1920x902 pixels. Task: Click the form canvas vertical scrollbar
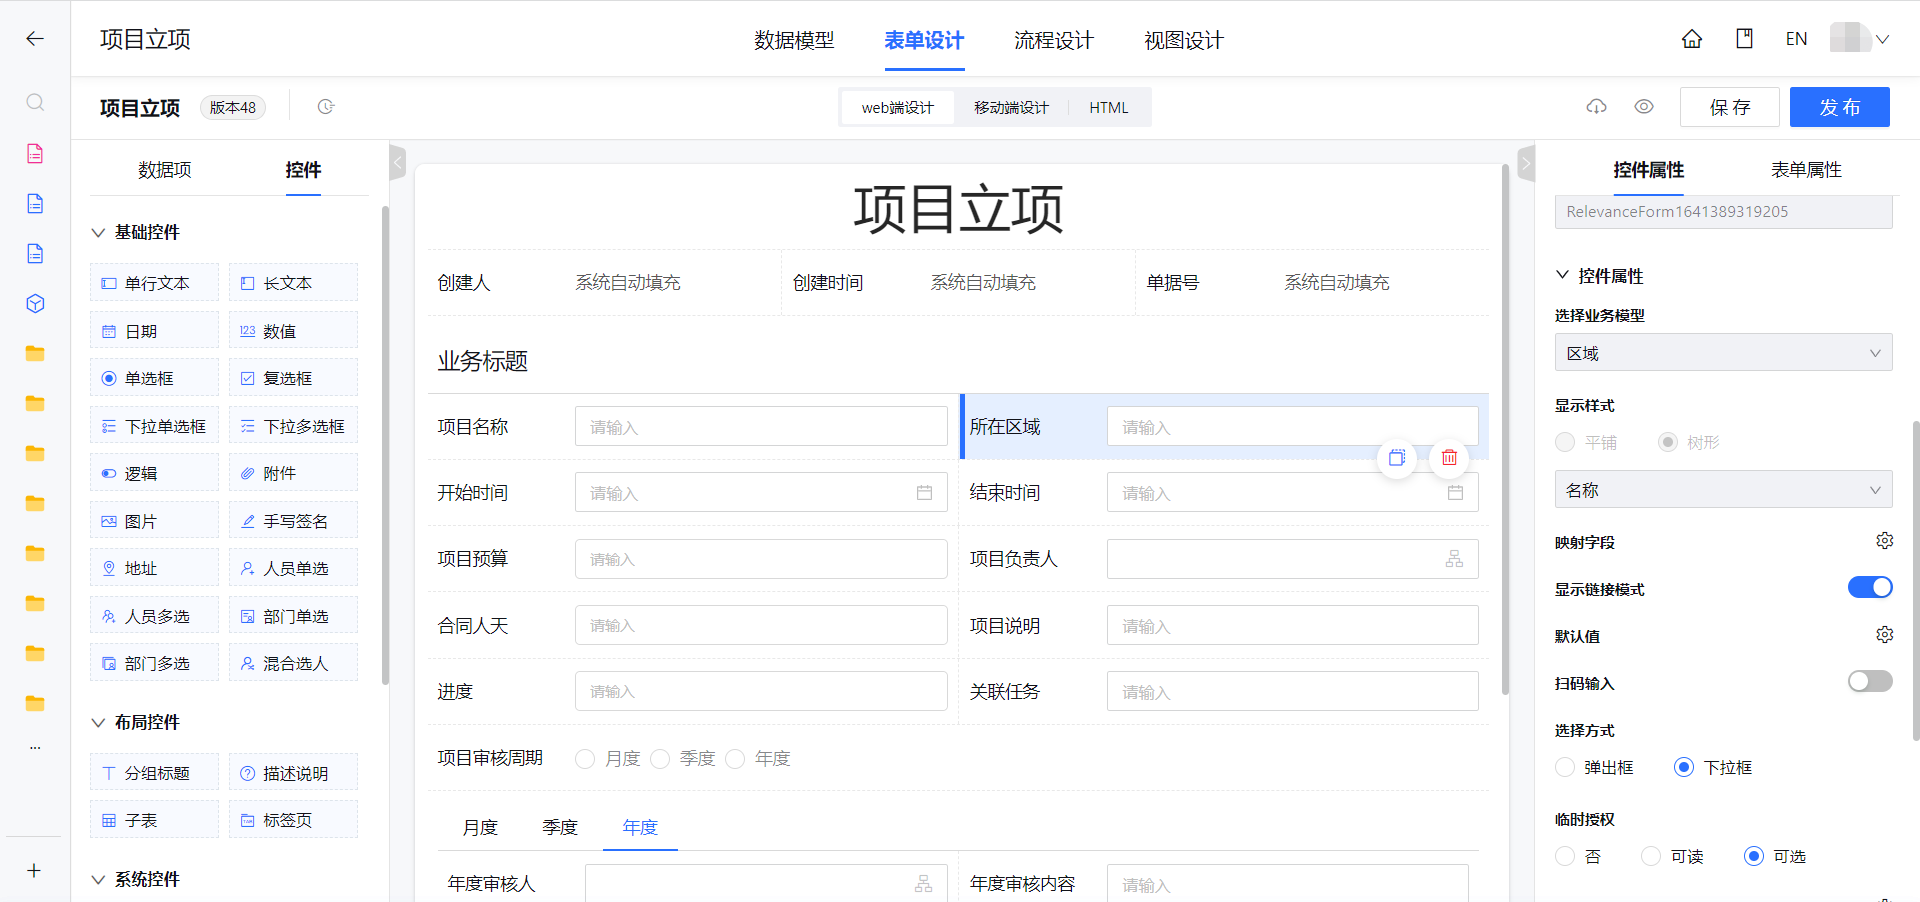tap(1505, 430)
